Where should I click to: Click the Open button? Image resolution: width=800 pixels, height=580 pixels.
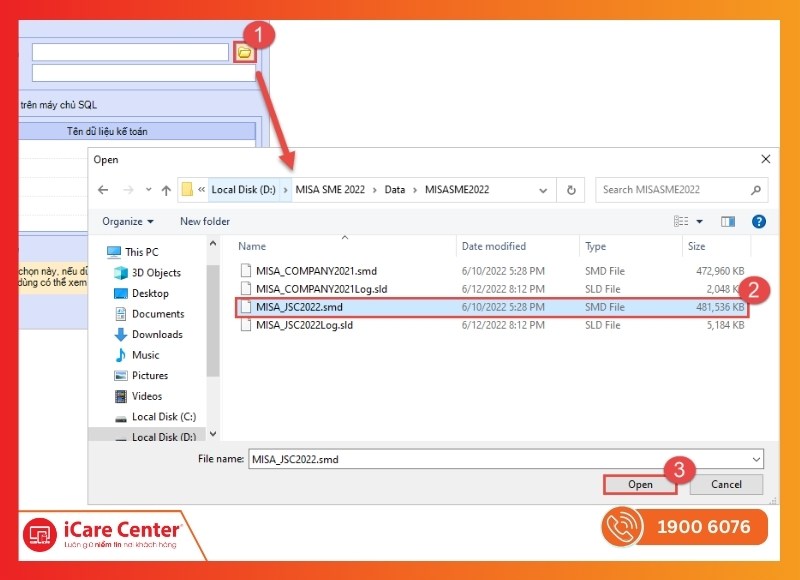[x=640, y=485]
